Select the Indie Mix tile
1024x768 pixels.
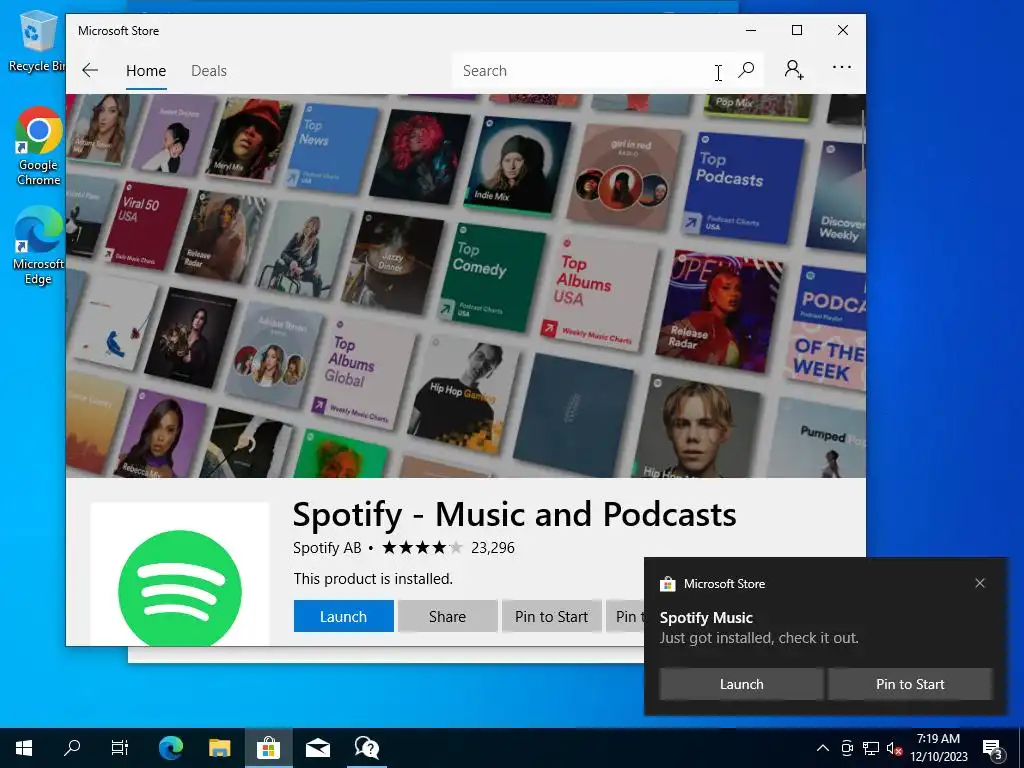(517, 166)
